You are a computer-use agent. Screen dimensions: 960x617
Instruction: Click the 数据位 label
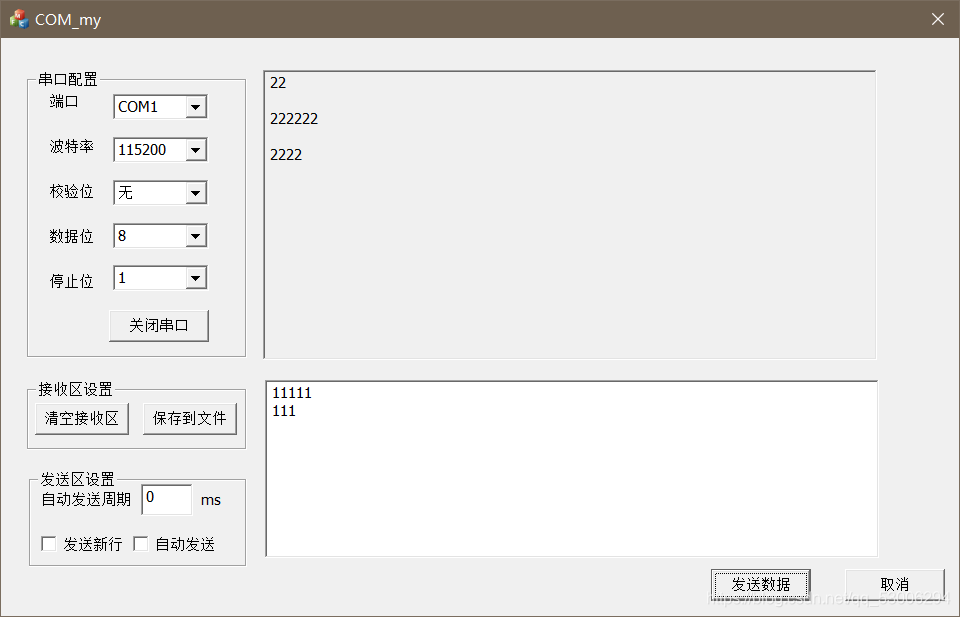pos(72,236)
